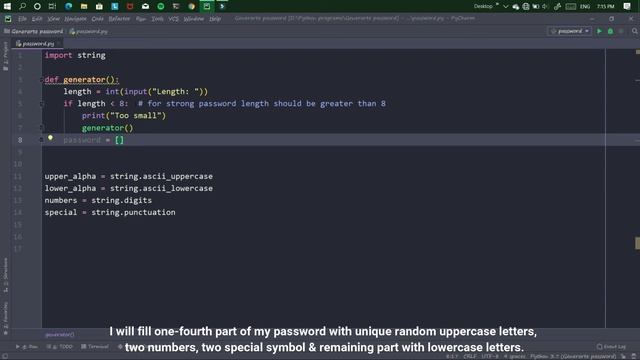The height and width of the screenshot is (360, 640).
Task: Click the taskbar clock showing 7:15 PM
Action: (x=606, y=6)
